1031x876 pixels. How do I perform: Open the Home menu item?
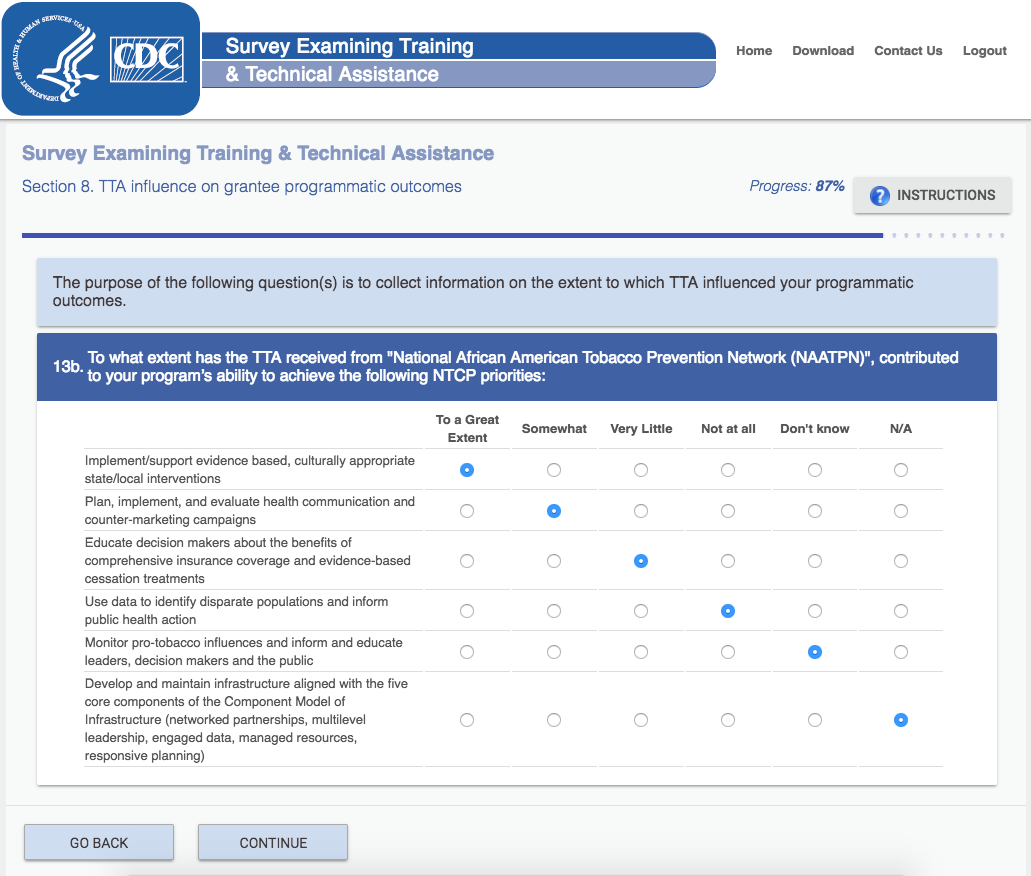tap(754, 51)
